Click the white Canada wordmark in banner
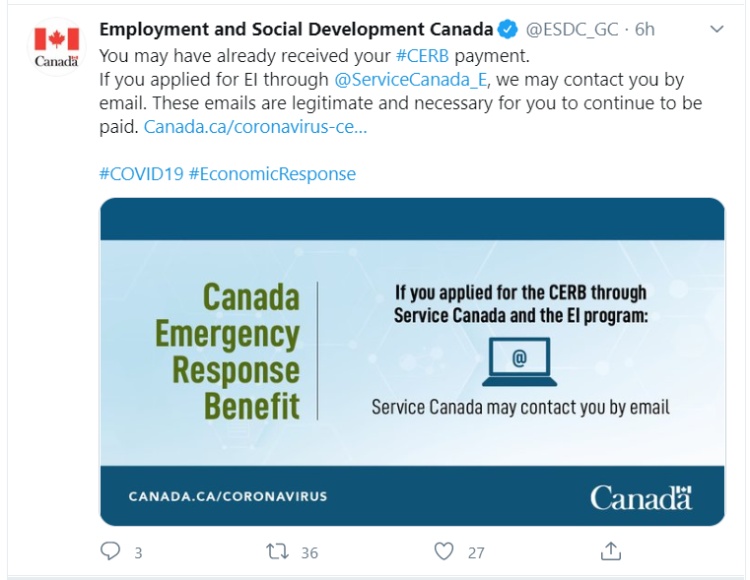Screen dimensions: 750x580 (x=641, y=498)
